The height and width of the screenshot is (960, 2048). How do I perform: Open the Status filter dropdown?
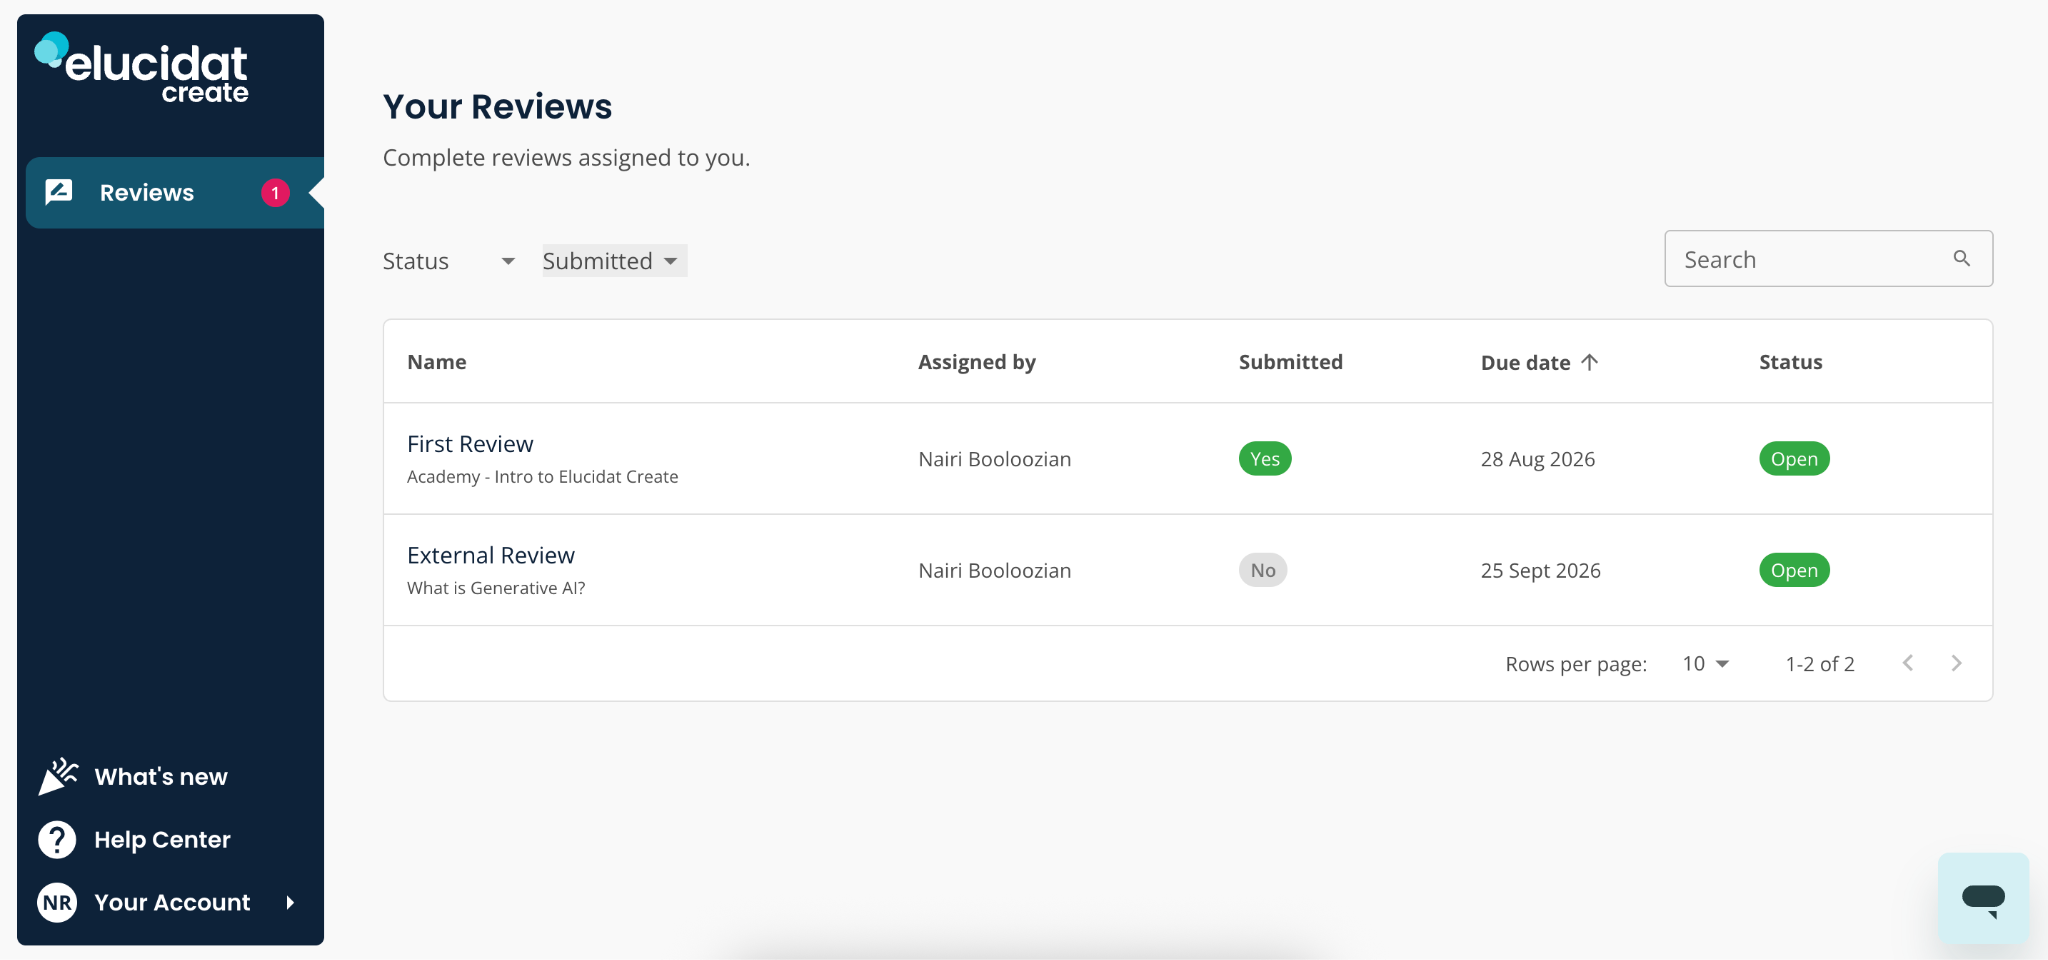[x=449, y=261]
